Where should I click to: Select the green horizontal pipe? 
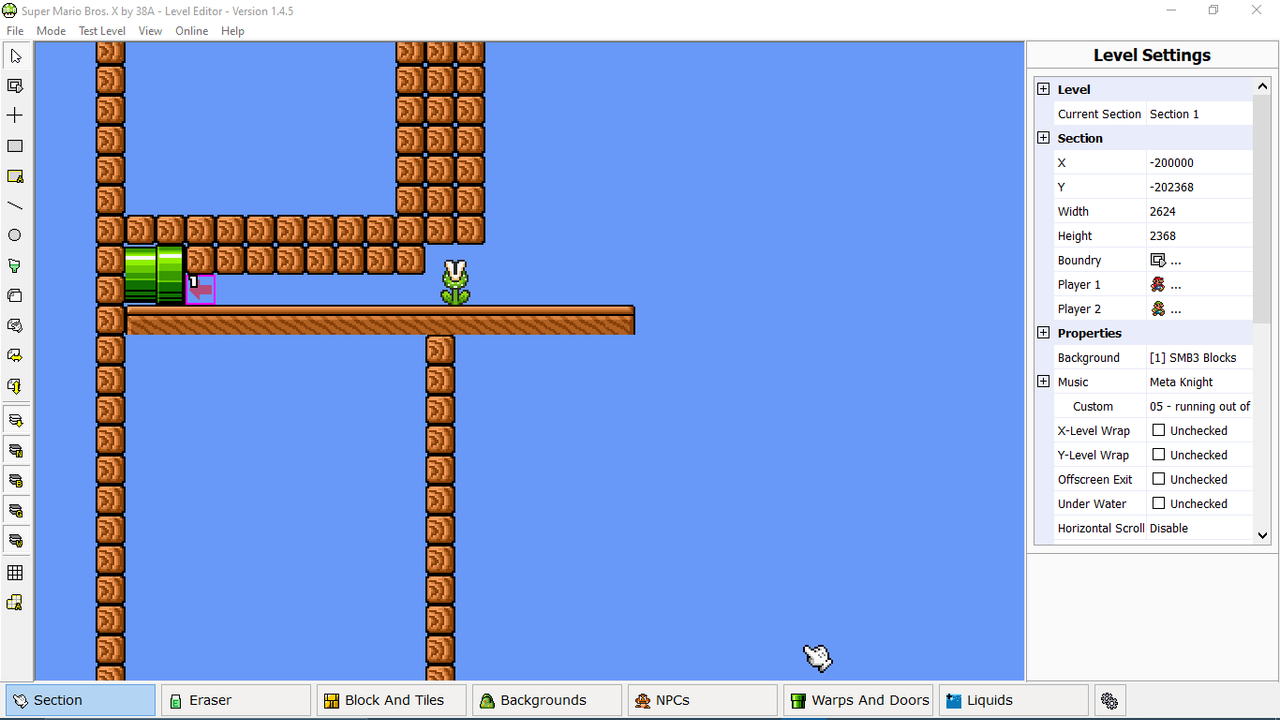point(155,275)
